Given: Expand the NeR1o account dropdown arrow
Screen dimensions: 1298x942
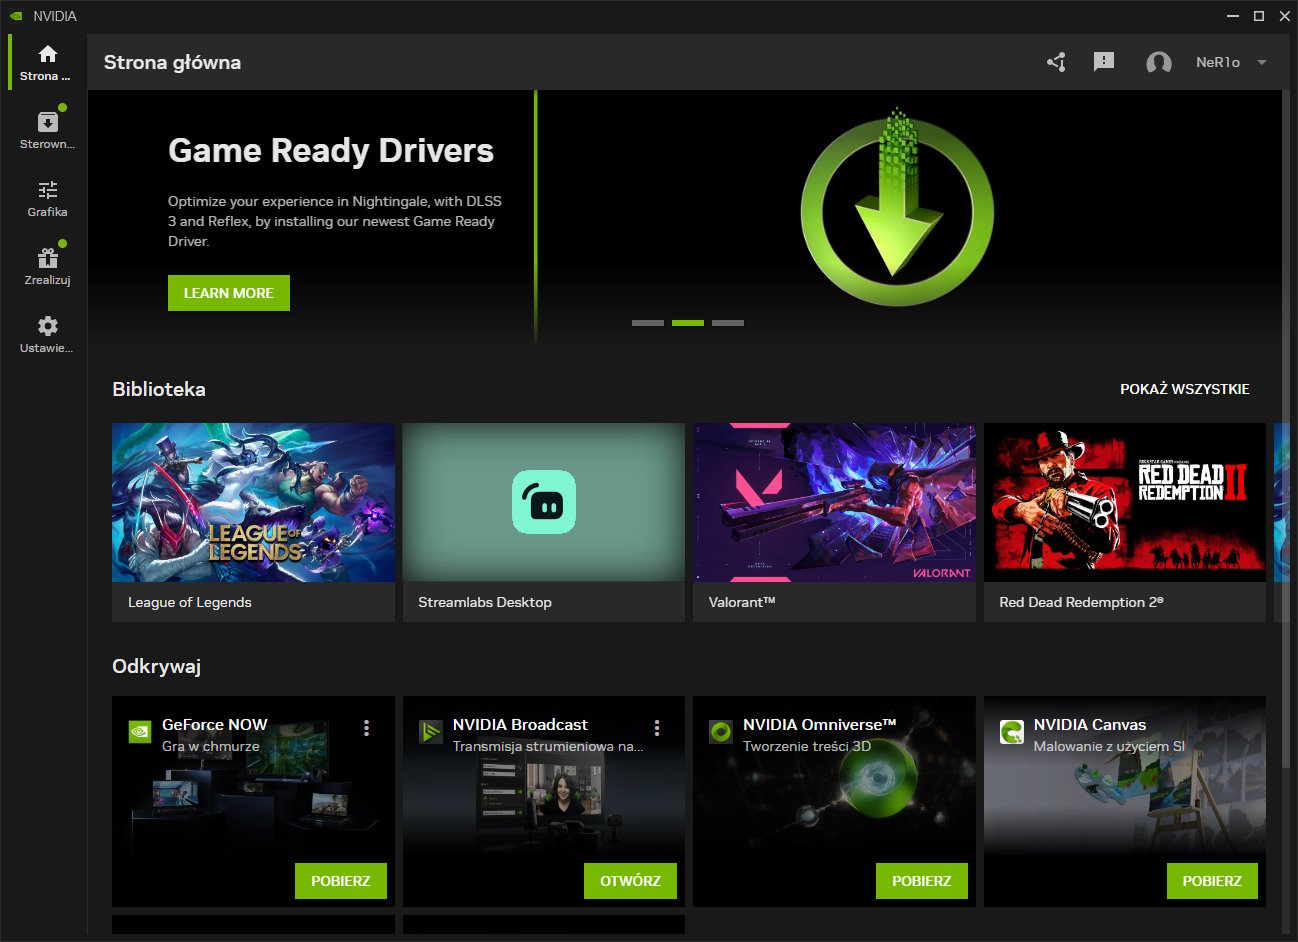Looking at the screenshot, I should [1262, 62].
